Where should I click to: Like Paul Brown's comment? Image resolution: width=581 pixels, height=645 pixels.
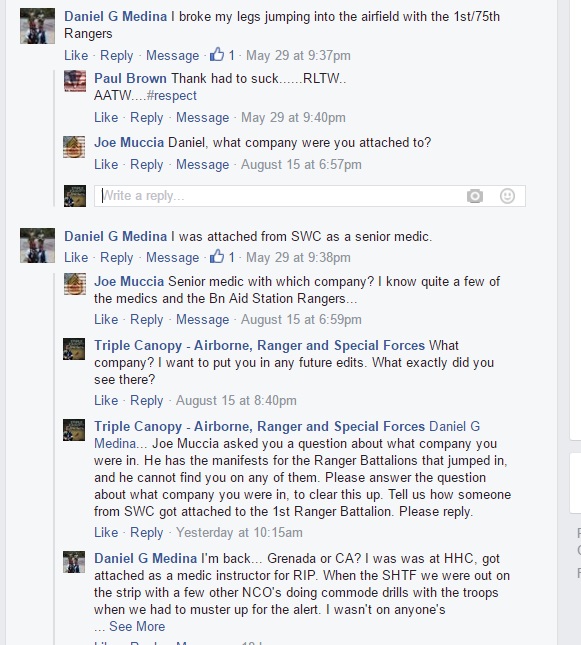(106, 118)
